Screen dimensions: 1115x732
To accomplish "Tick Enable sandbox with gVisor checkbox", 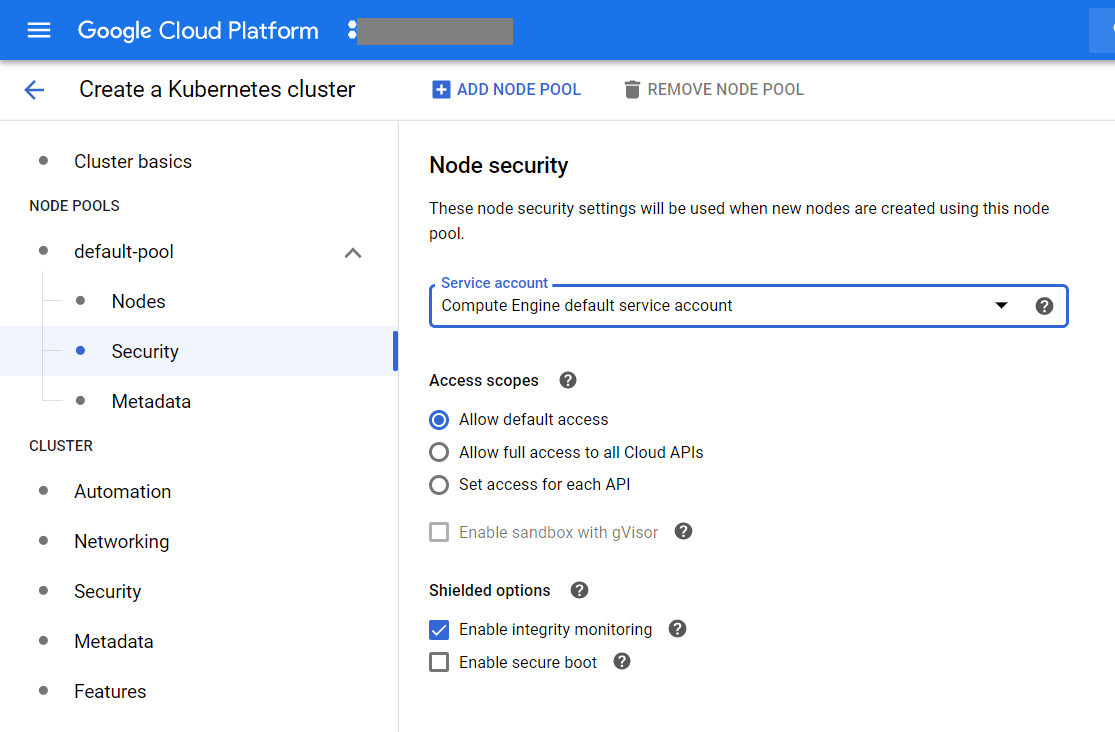I will [x=439, y=532].
